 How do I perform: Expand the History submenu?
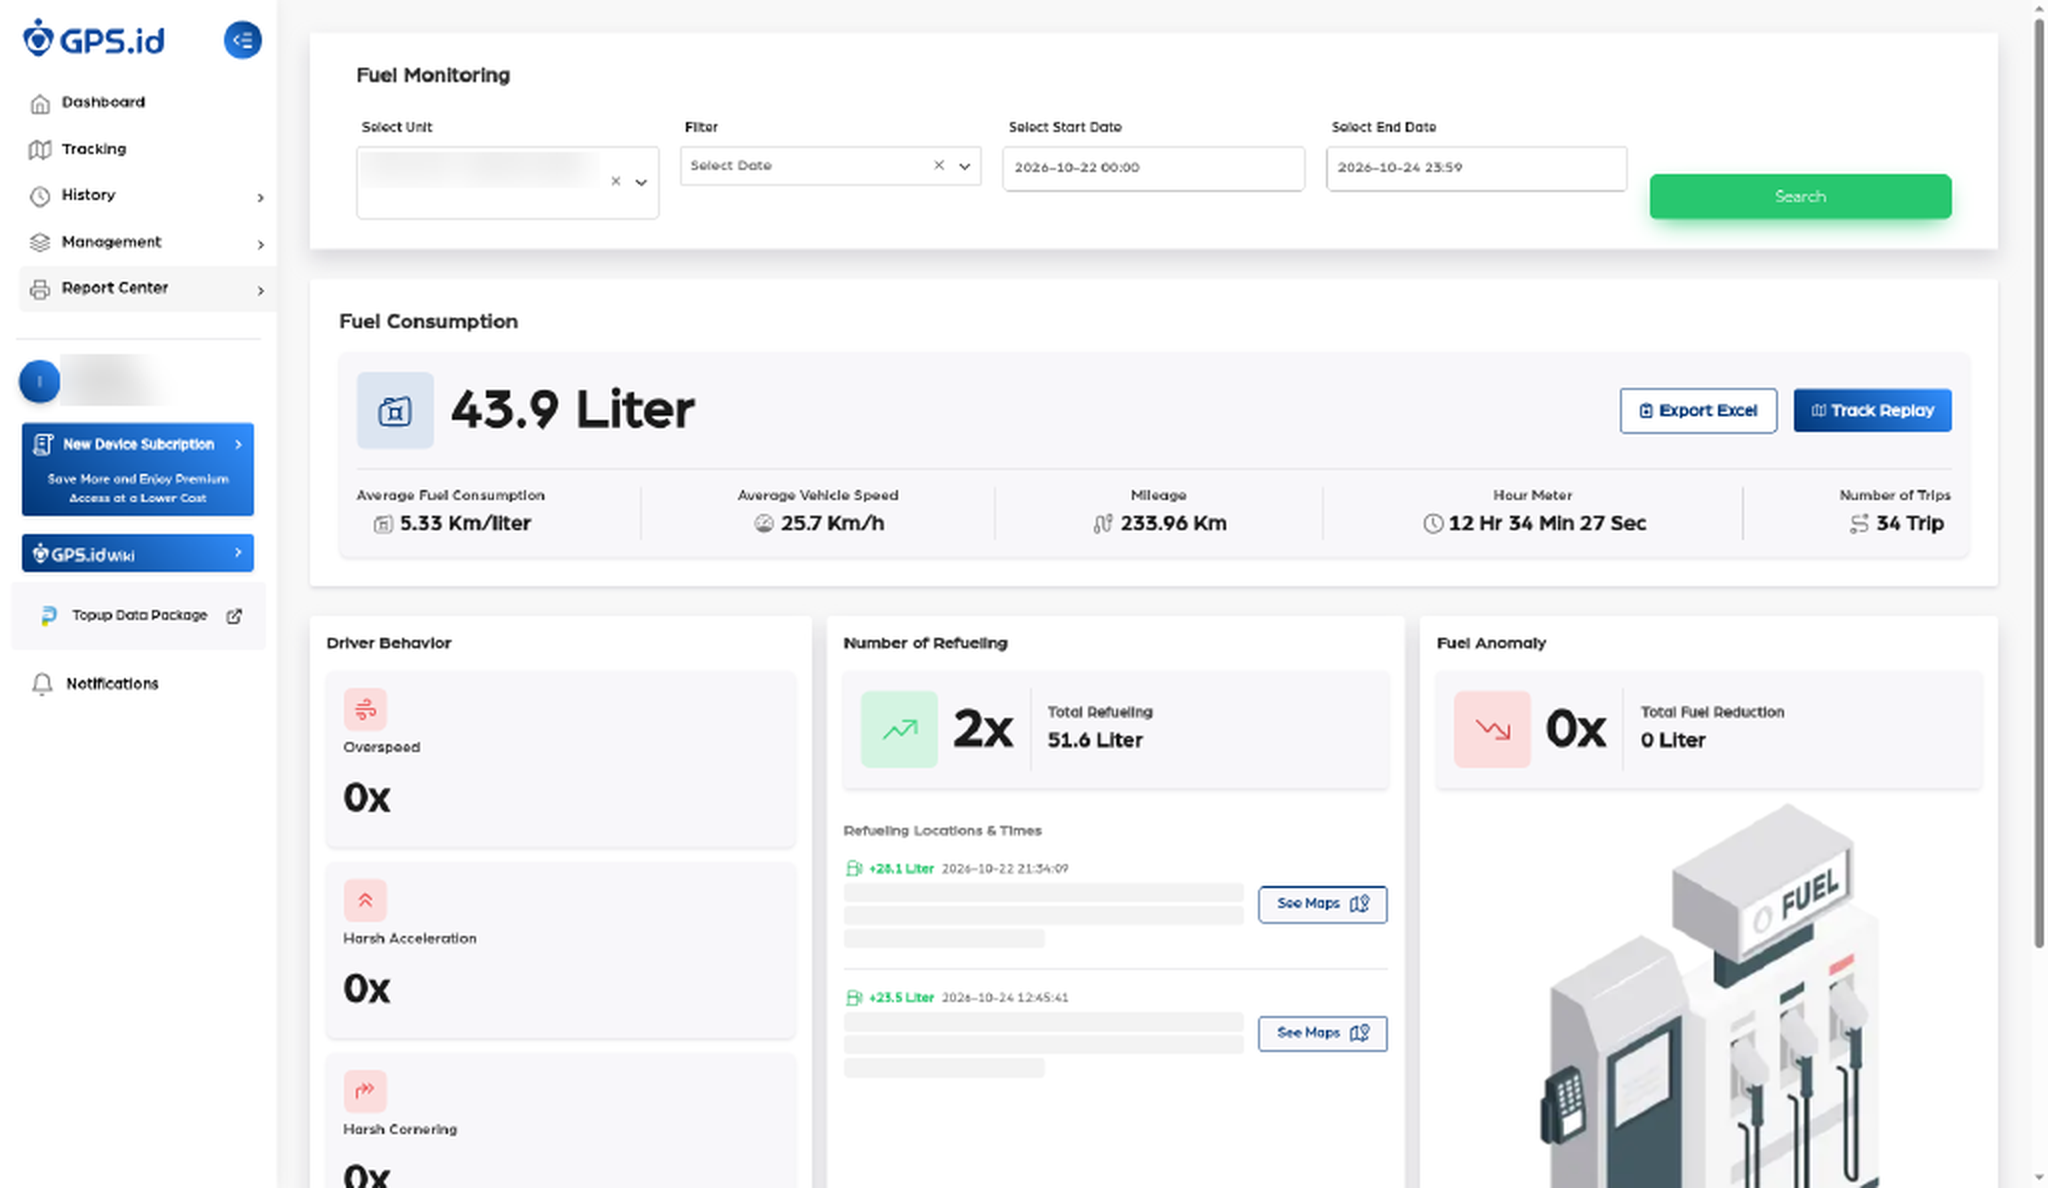(x=146, y=196)
